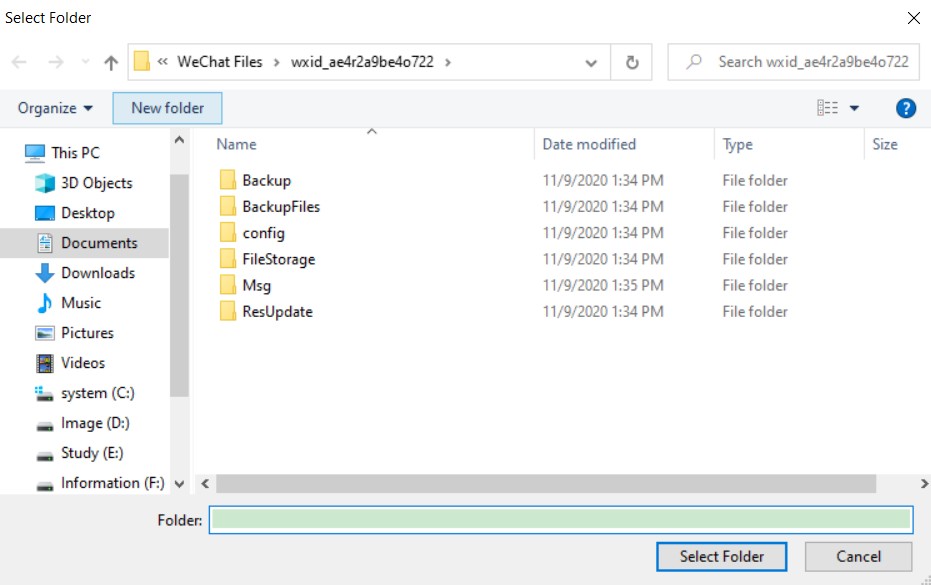Navigate up one folder level
The width and height of the screenshot is (931, 585).
click(x=110, y=62)
